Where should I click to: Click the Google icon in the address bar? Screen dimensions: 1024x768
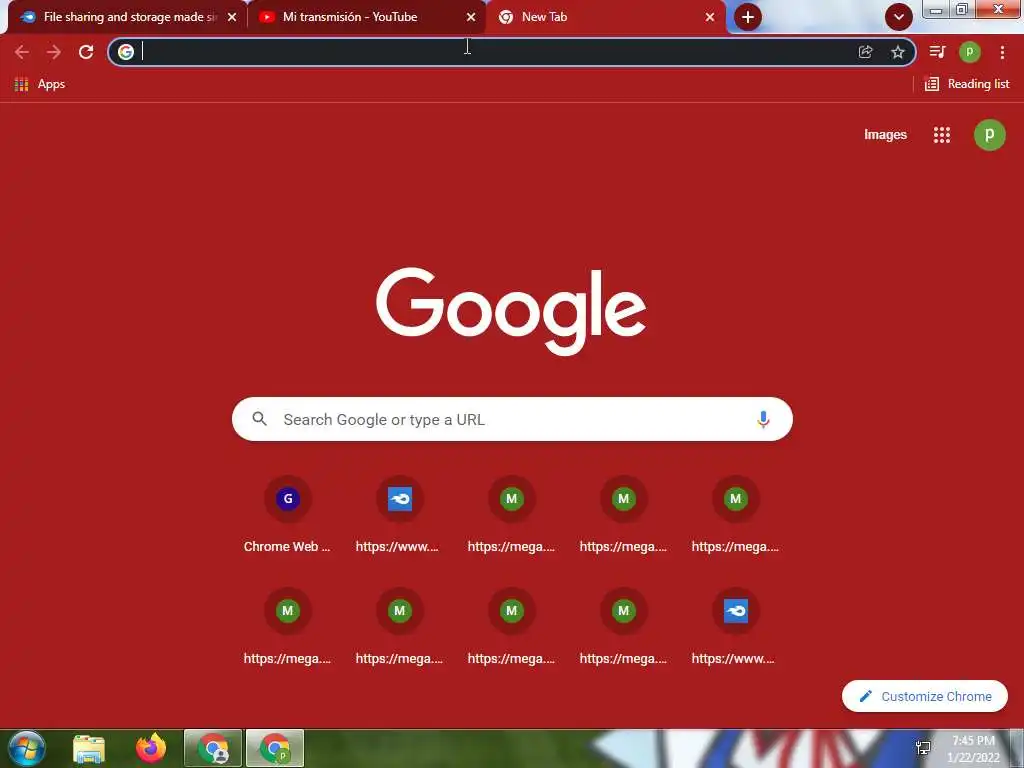point(126,52)
